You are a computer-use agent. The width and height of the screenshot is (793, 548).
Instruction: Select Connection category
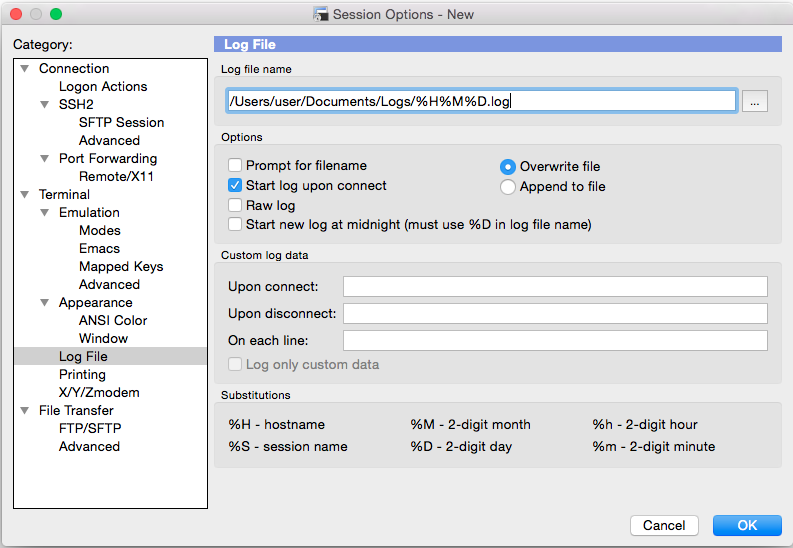coord(74,68)
